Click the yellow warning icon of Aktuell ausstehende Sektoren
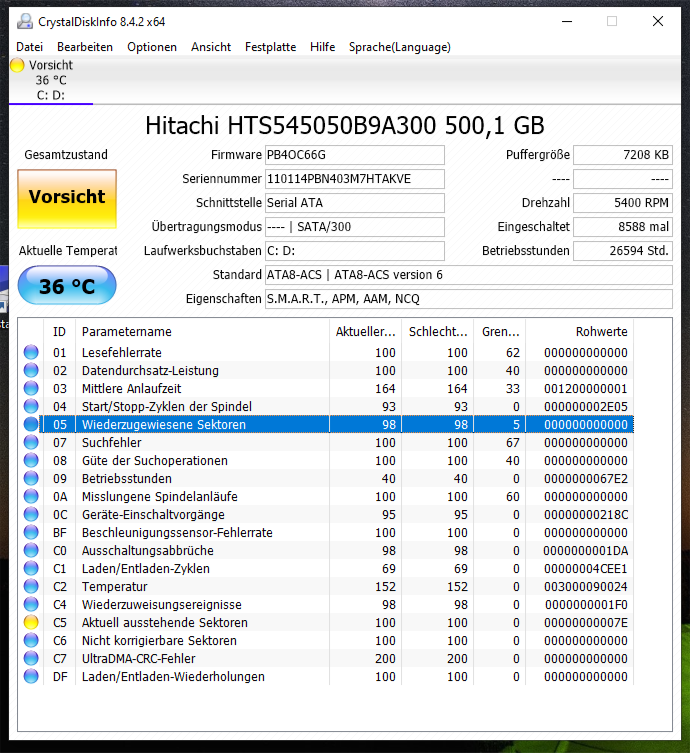This screenshot has width=690, height=753. (x=31, y=622)
